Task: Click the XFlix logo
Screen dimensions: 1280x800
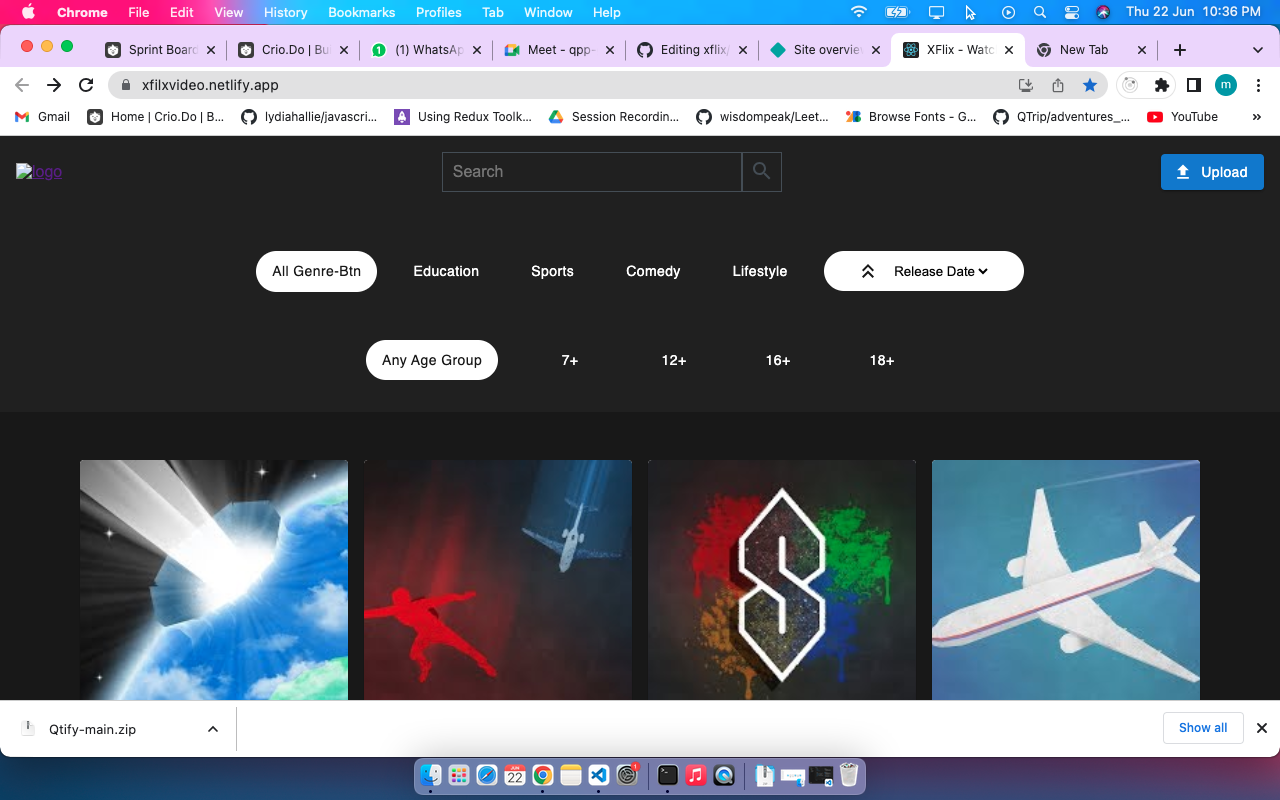Action: click(x=38, y=171)
